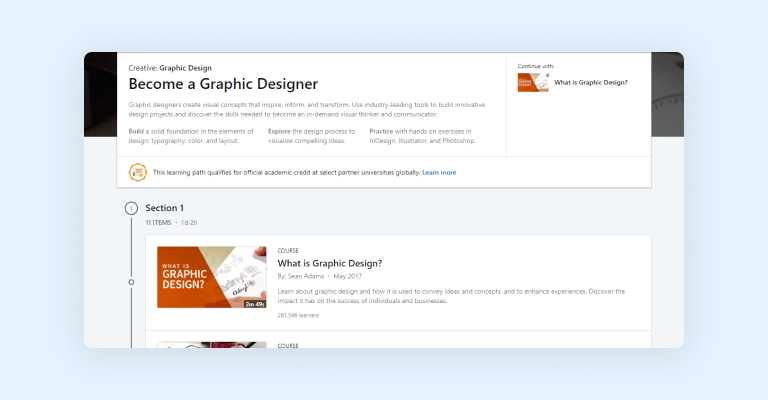Open the second course's partially visible thumbnail
The height and width of the screenshot is (400, 768).
tap(211, 344)
